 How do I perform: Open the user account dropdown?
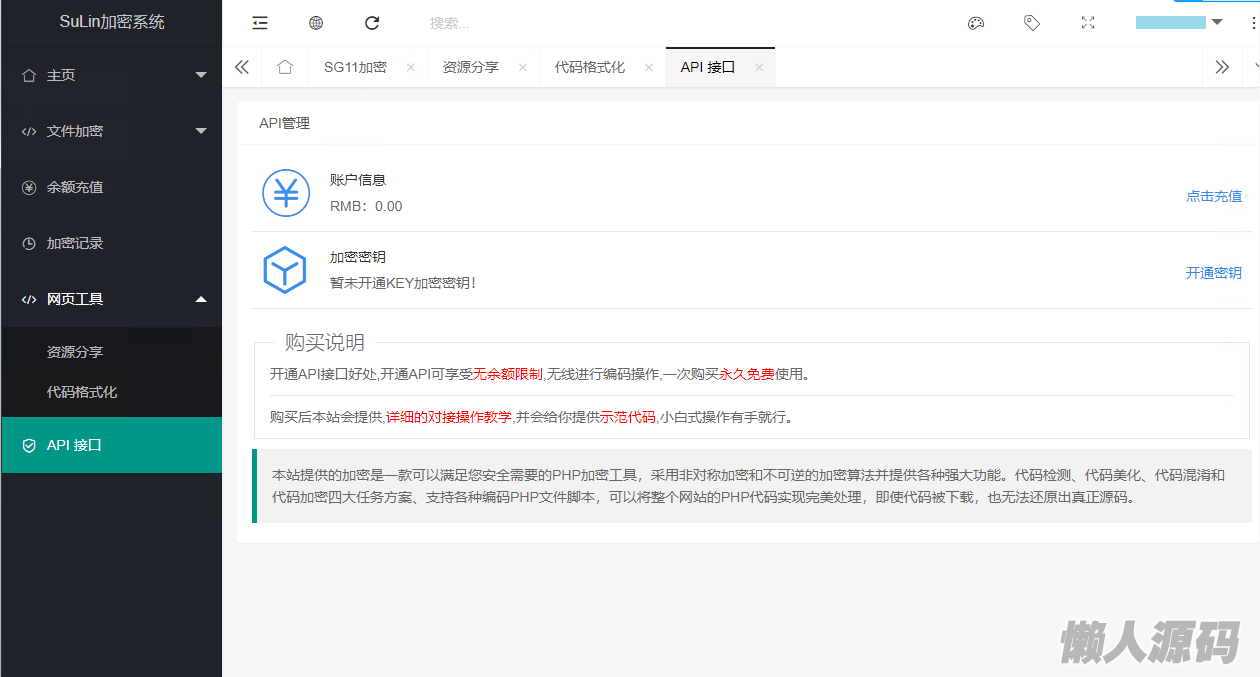[1180, 23]
